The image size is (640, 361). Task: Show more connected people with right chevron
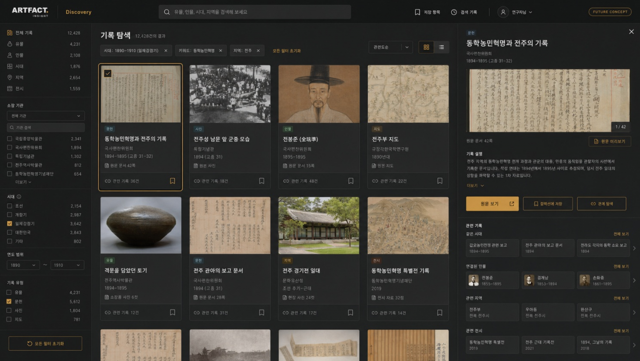634,280
